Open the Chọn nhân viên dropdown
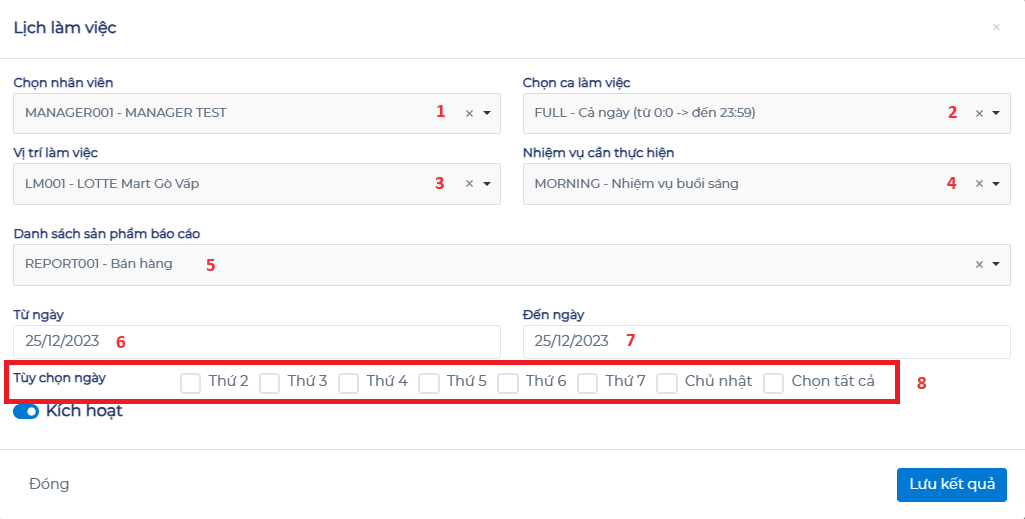Viewport: 1025px width, 519px height. pos(487,113)
